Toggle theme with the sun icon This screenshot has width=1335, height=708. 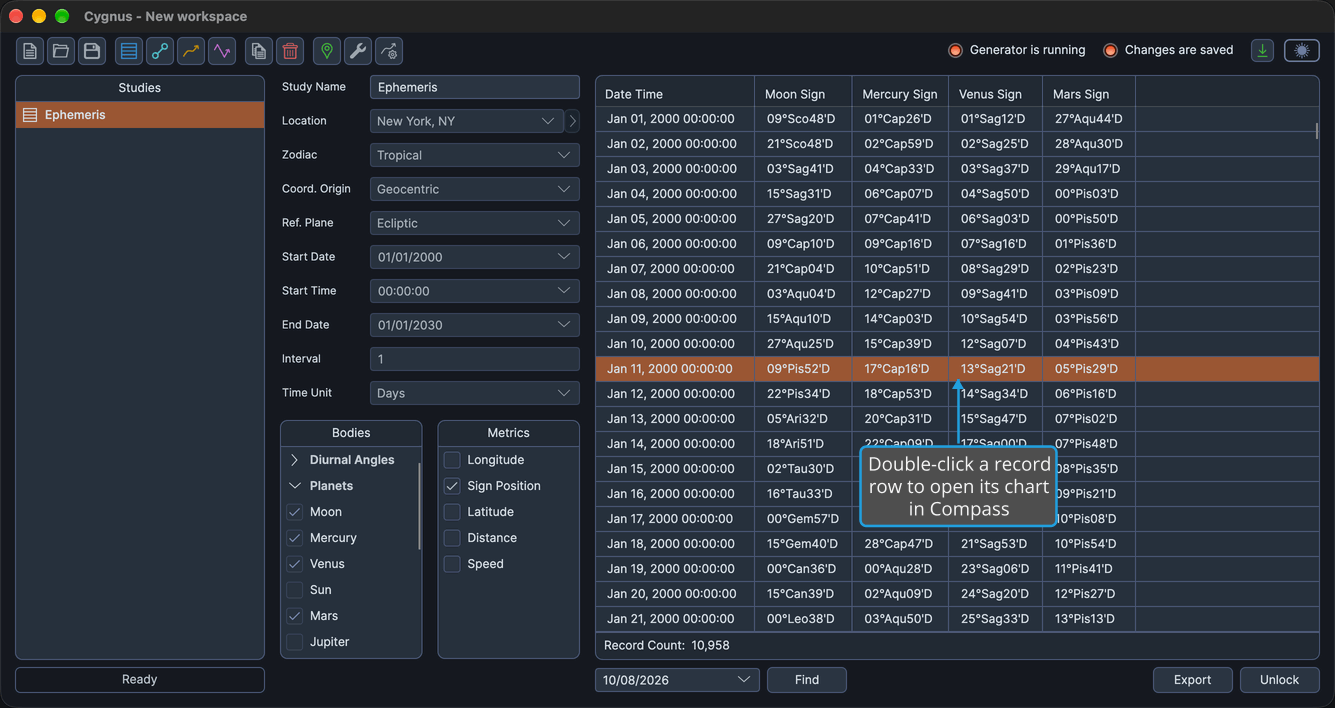[x=1302, y=50]
